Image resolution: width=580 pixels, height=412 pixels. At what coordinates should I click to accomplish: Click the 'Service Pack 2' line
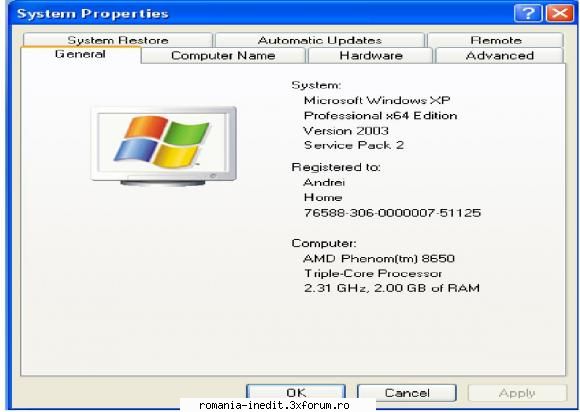coord(354,145)
